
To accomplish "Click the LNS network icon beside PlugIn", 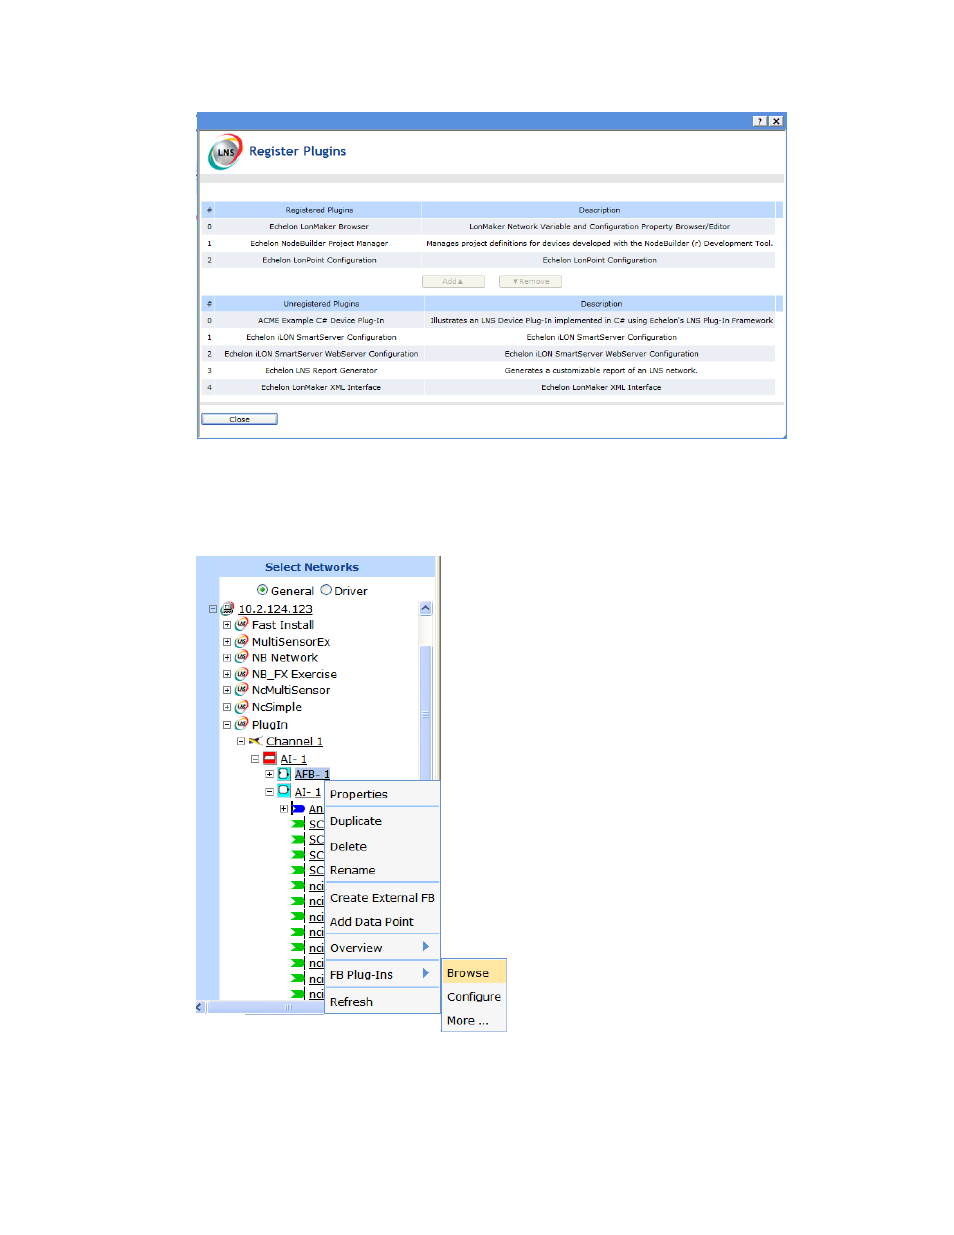I will (241, 724).
